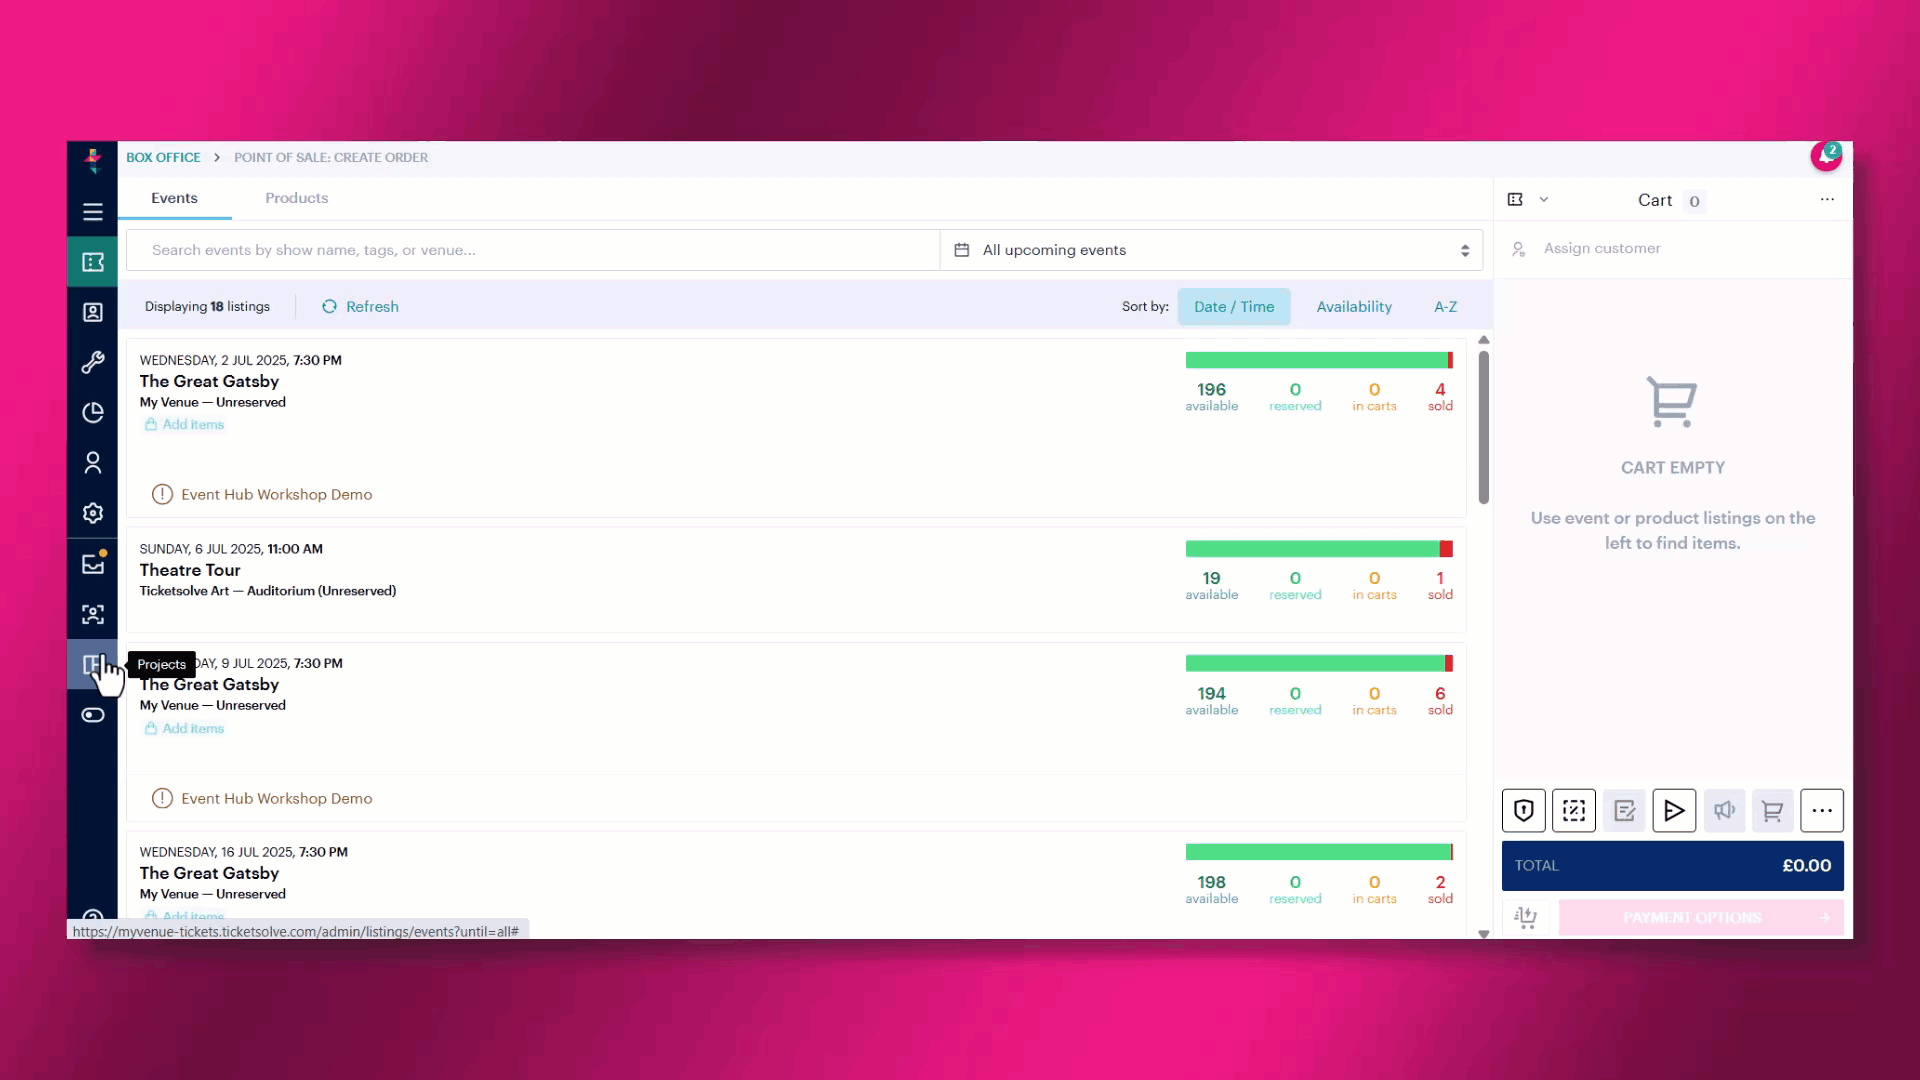
Task: Click the shopping cart icon button above Total
Action: coord(1772,811)
